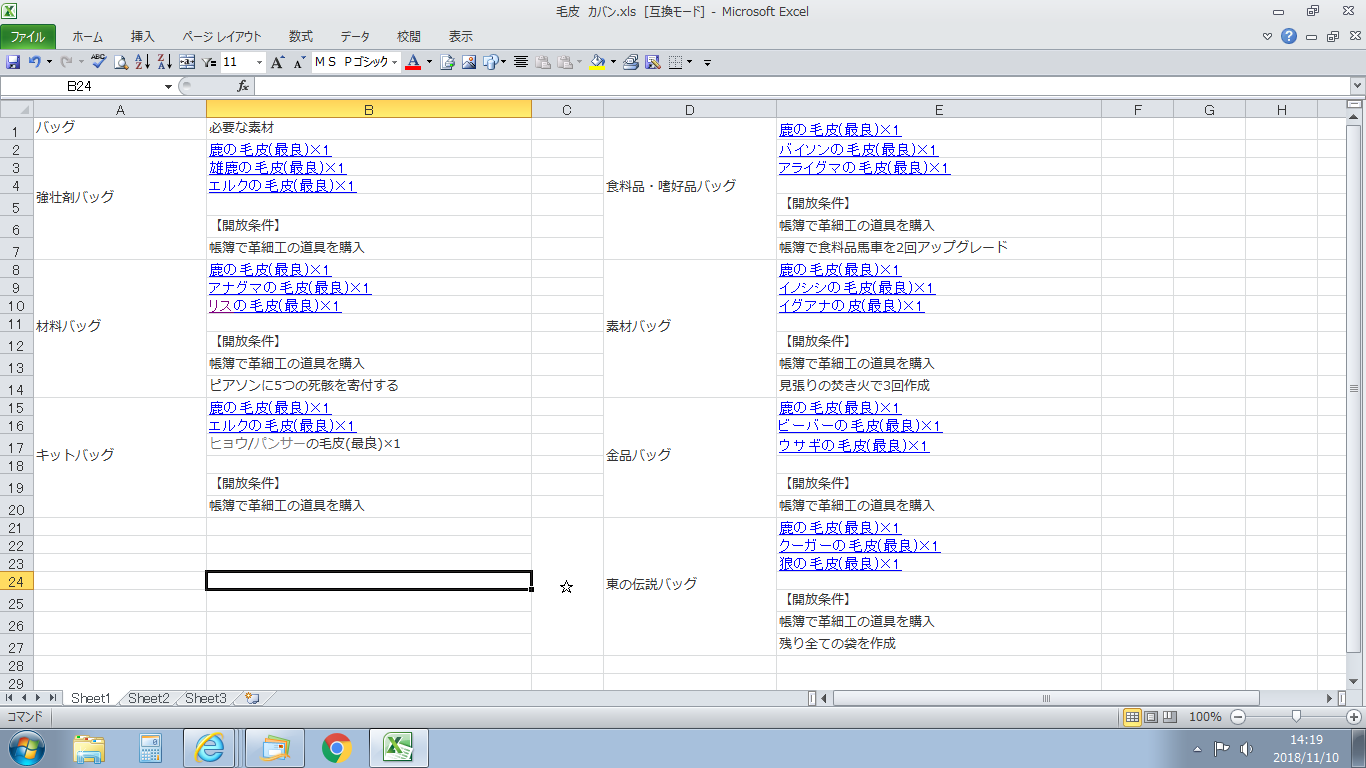Click the font color red A swatch
This screenshot has width=1366, height=768.
click(x=413, y=62)
